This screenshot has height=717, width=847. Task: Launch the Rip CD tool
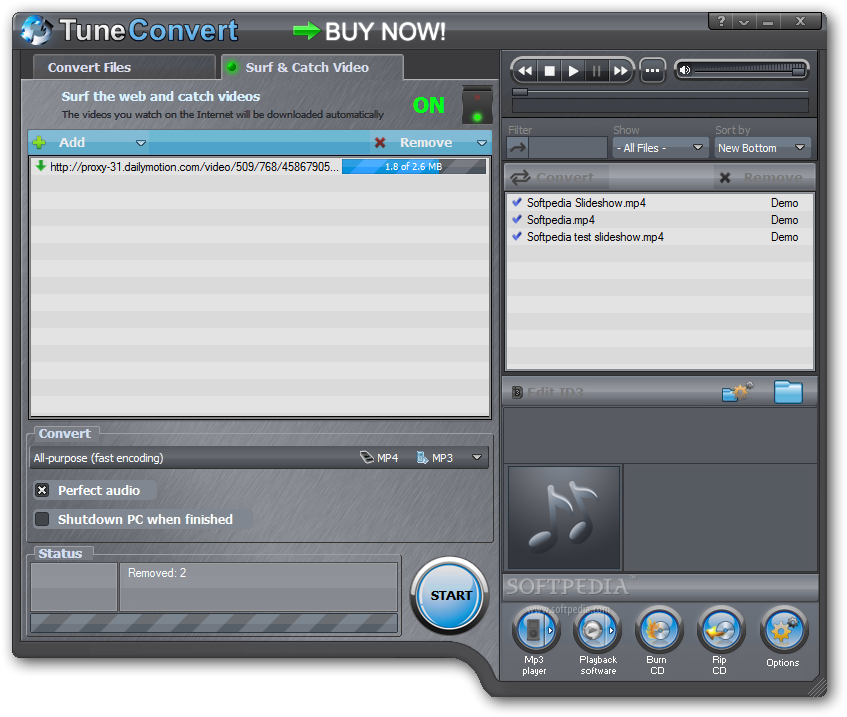(x=720, y=629)
